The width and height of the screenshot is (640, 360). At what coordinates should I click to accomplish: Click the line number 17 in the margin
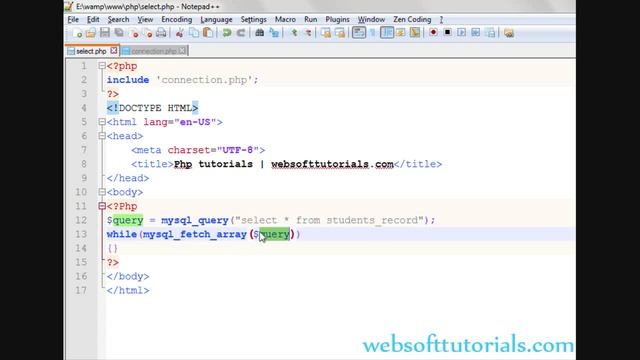point(81,290)
